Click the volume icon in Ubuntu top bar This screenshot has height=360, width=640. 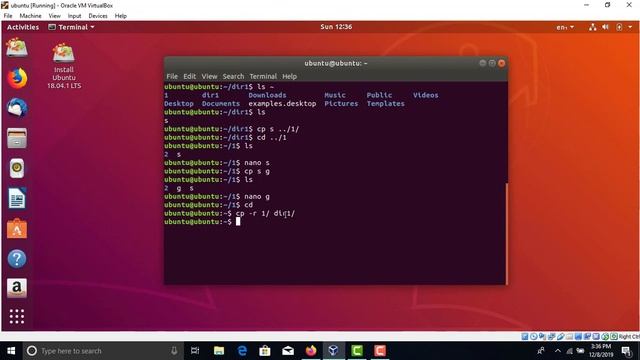(606, 27)
